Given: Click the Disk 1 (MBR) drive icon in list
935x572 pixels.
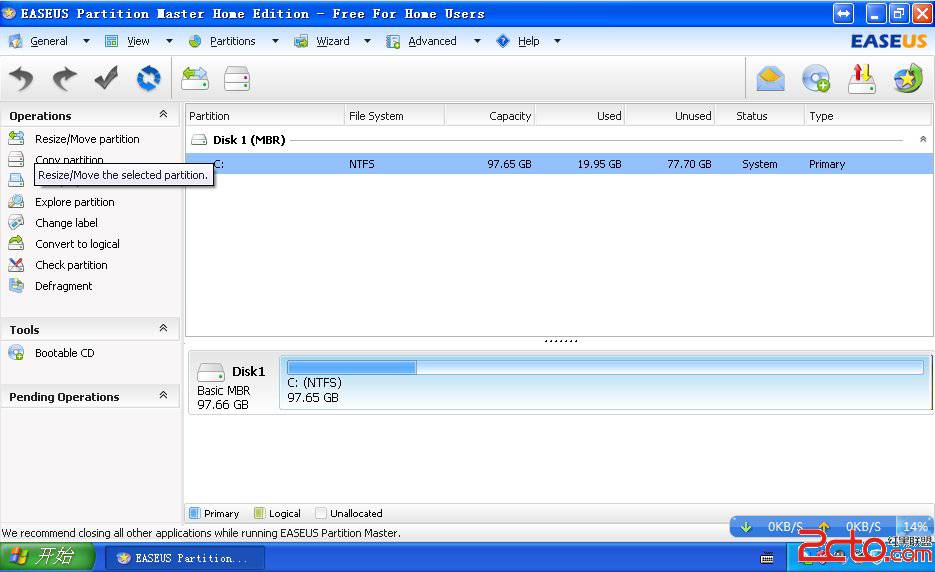Looking at the screenshot, I should (x=199, y=140).
